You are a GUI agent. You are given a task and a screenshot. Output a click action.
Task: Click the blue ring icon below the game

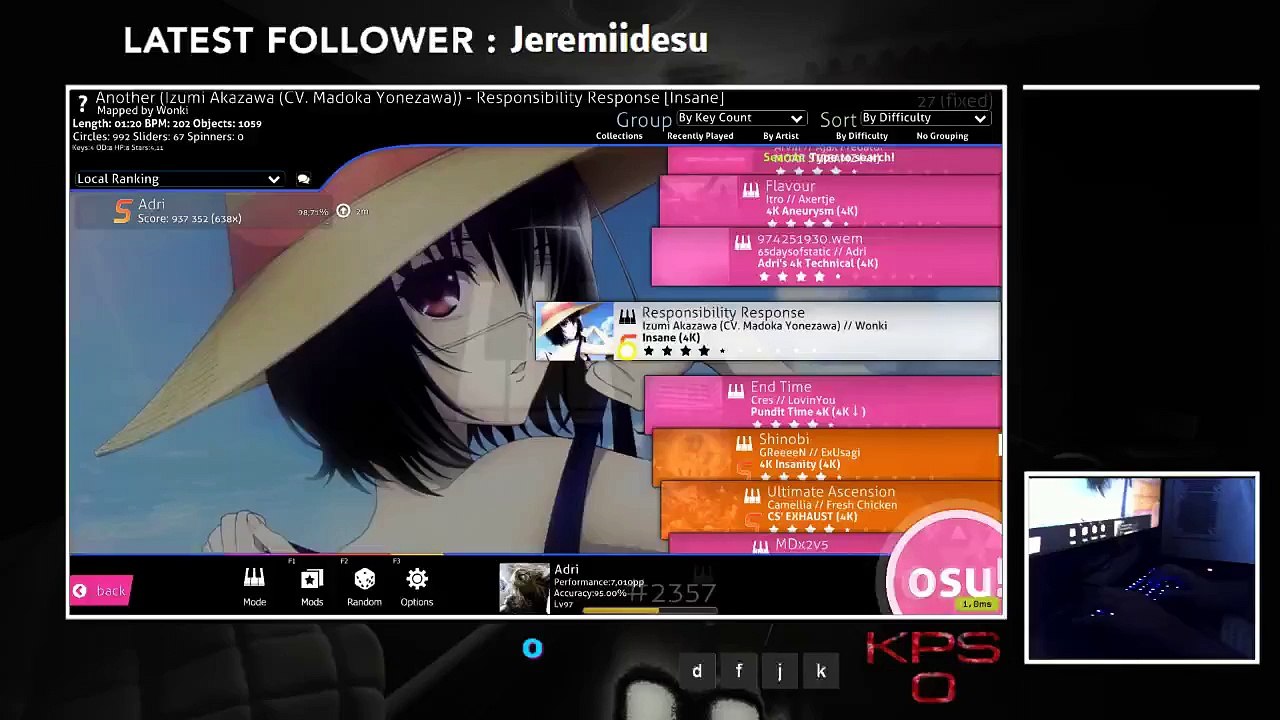532,649
